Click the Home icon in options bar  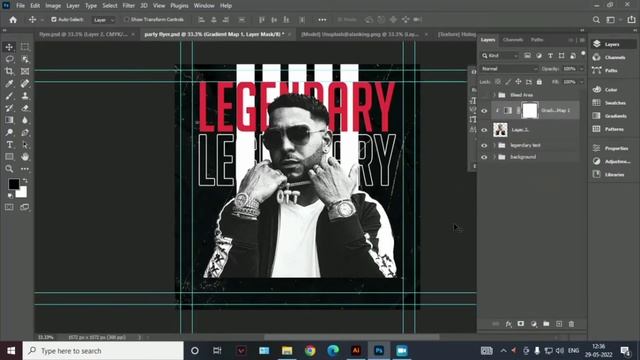13,20
